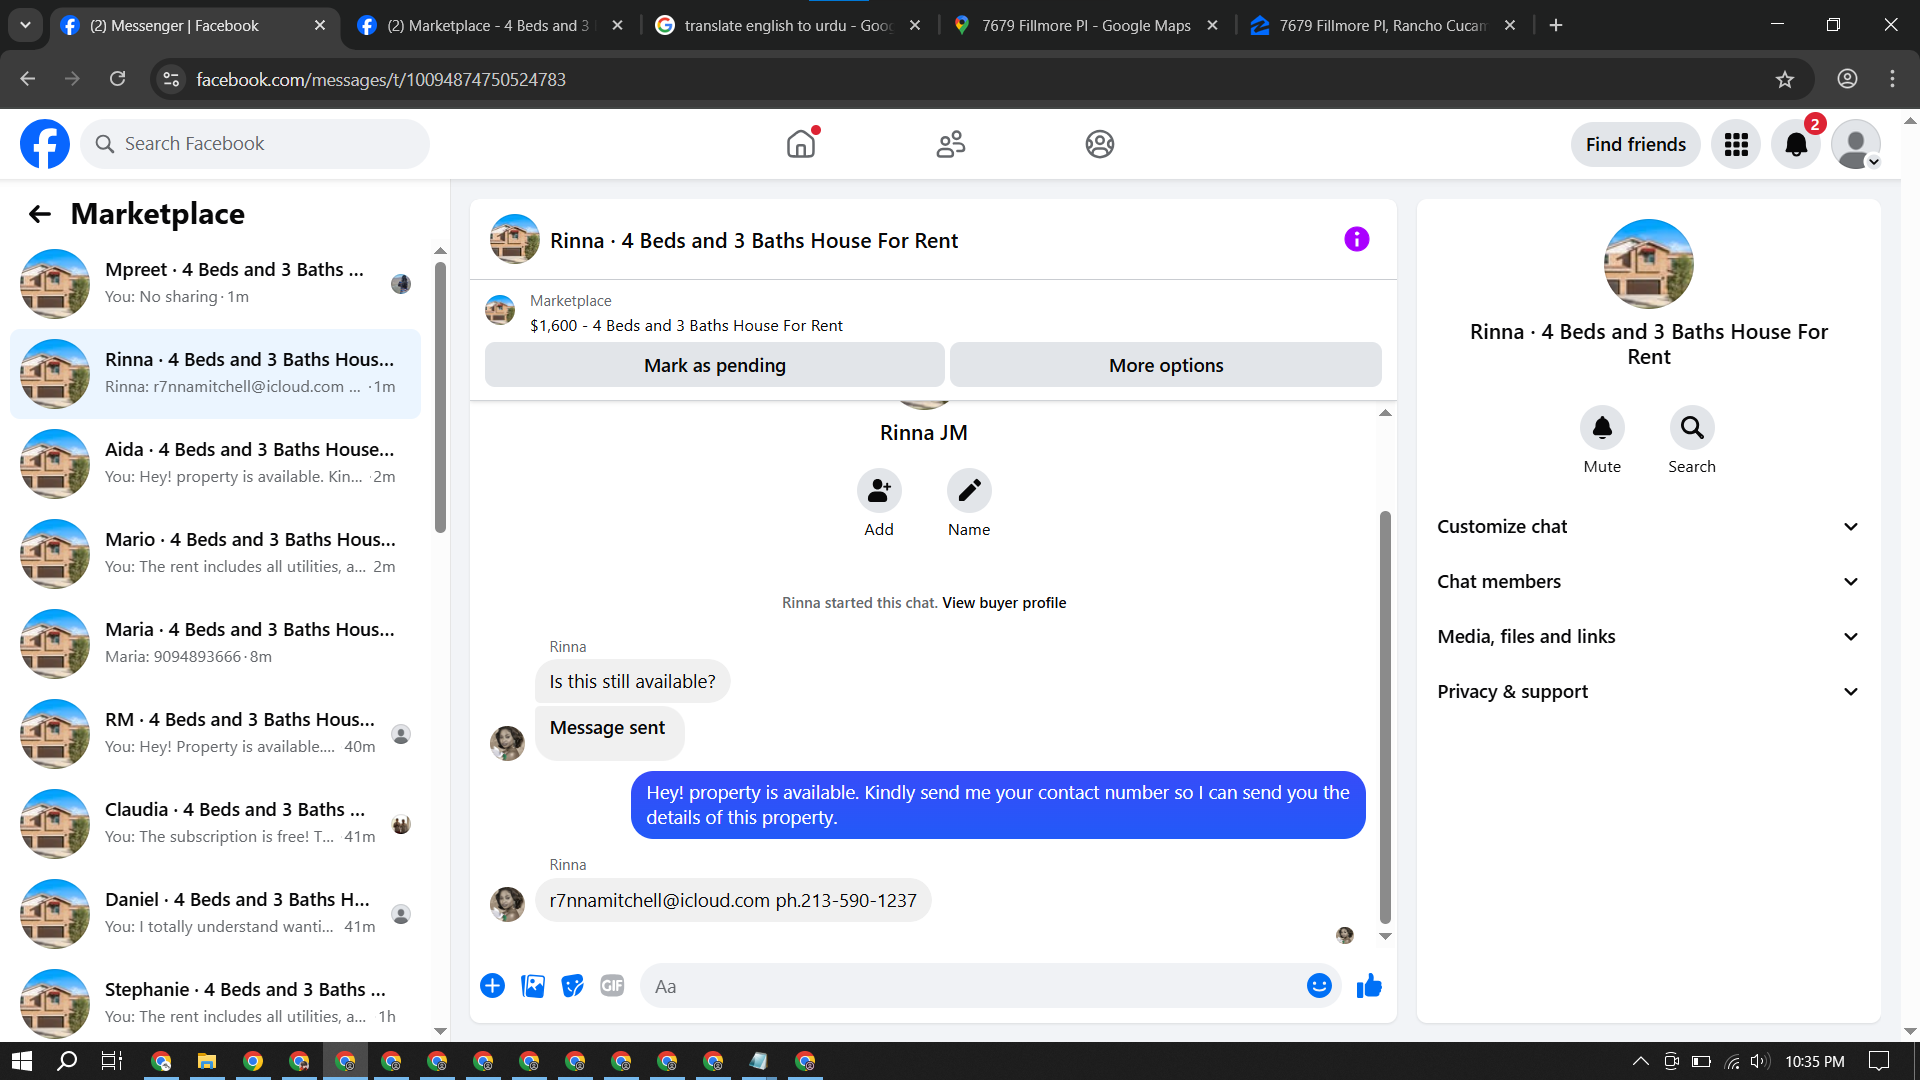Search in conversation with the magnifier icon
1920x1080 pixels.
1692,428
